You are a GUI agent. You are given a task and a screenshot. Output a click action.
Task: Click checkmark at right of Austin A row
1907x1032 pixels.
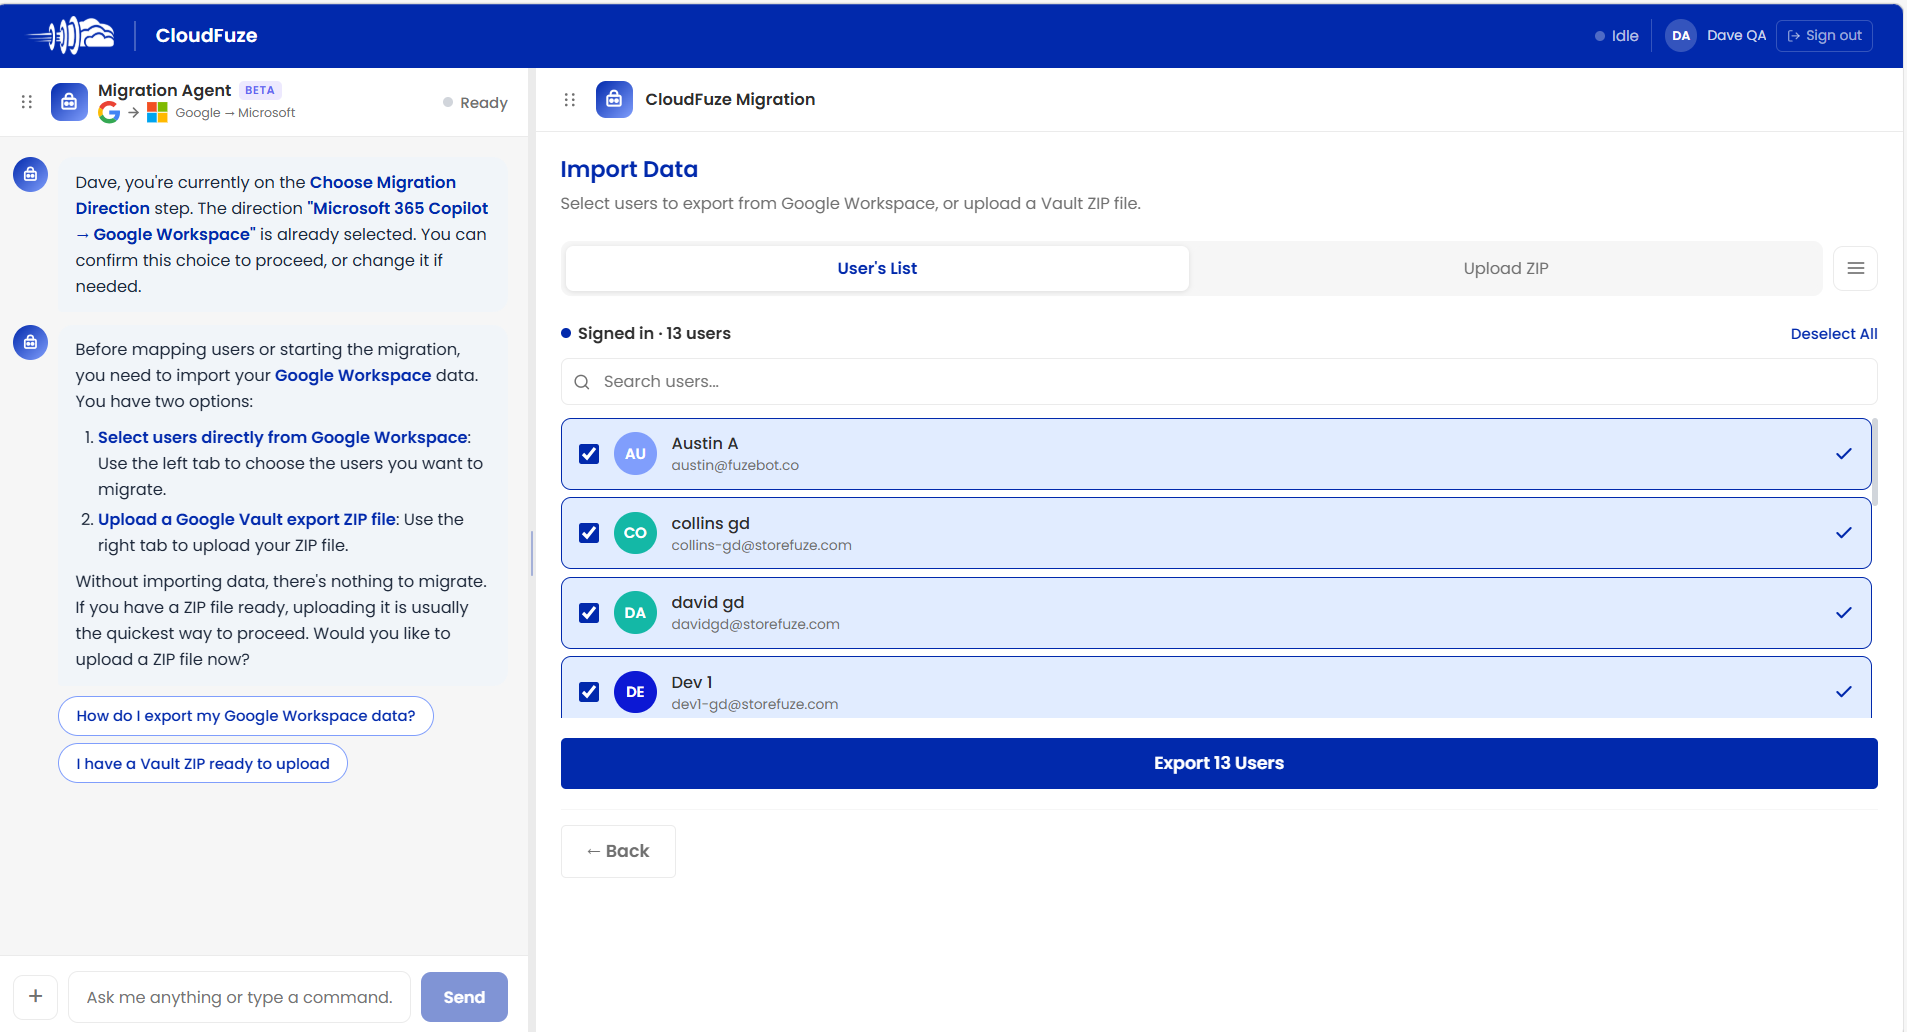click(x=1844, y=454)
